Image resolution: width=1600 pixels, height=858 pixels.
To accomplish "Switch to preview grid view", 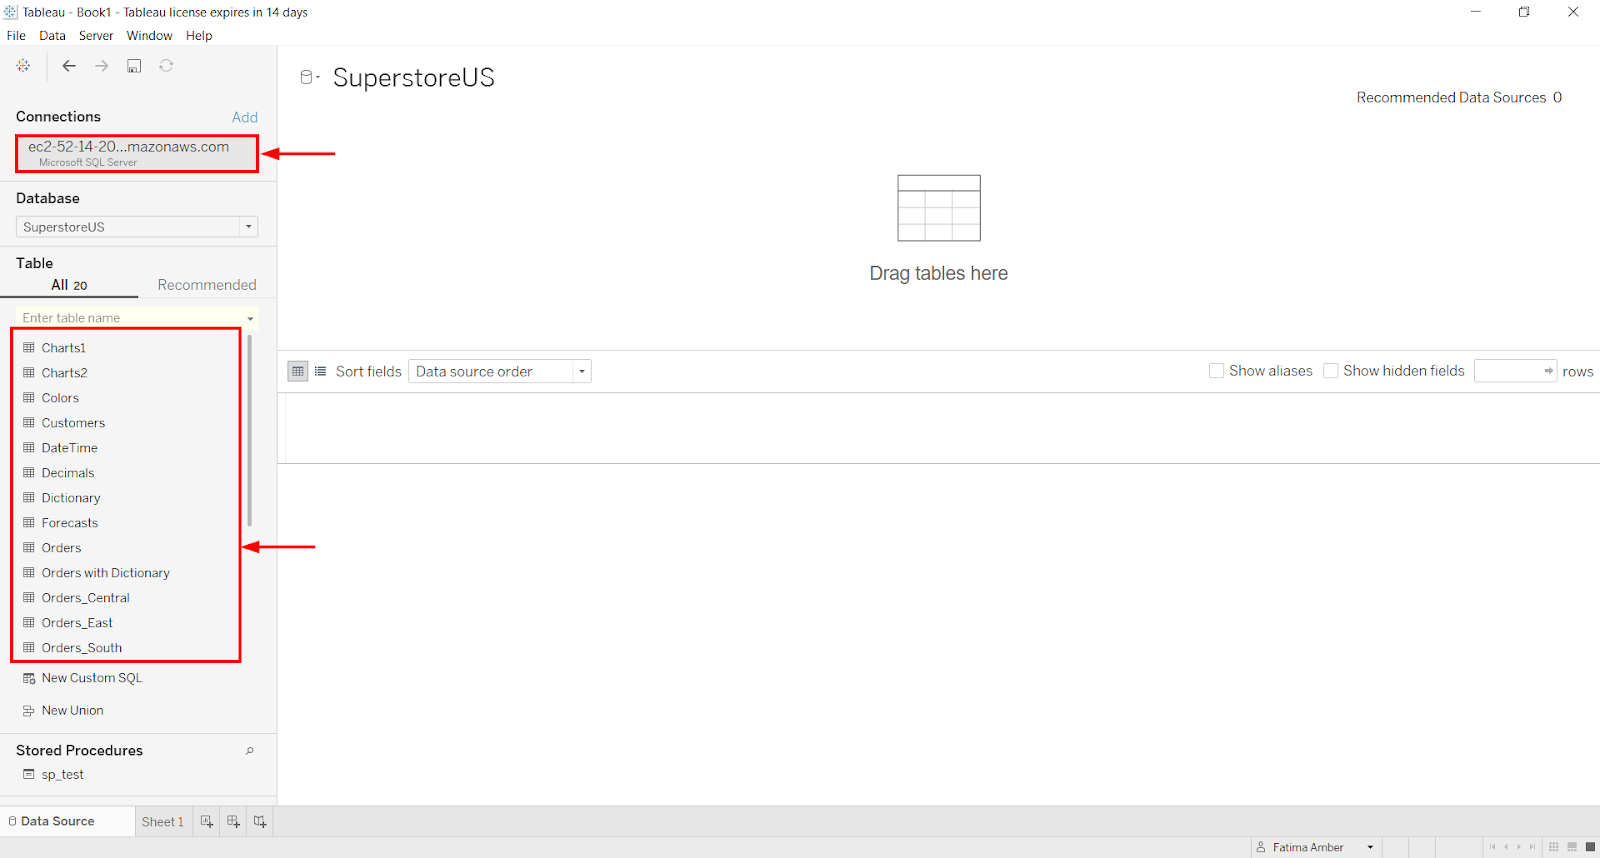I will [x=298, y=371].
